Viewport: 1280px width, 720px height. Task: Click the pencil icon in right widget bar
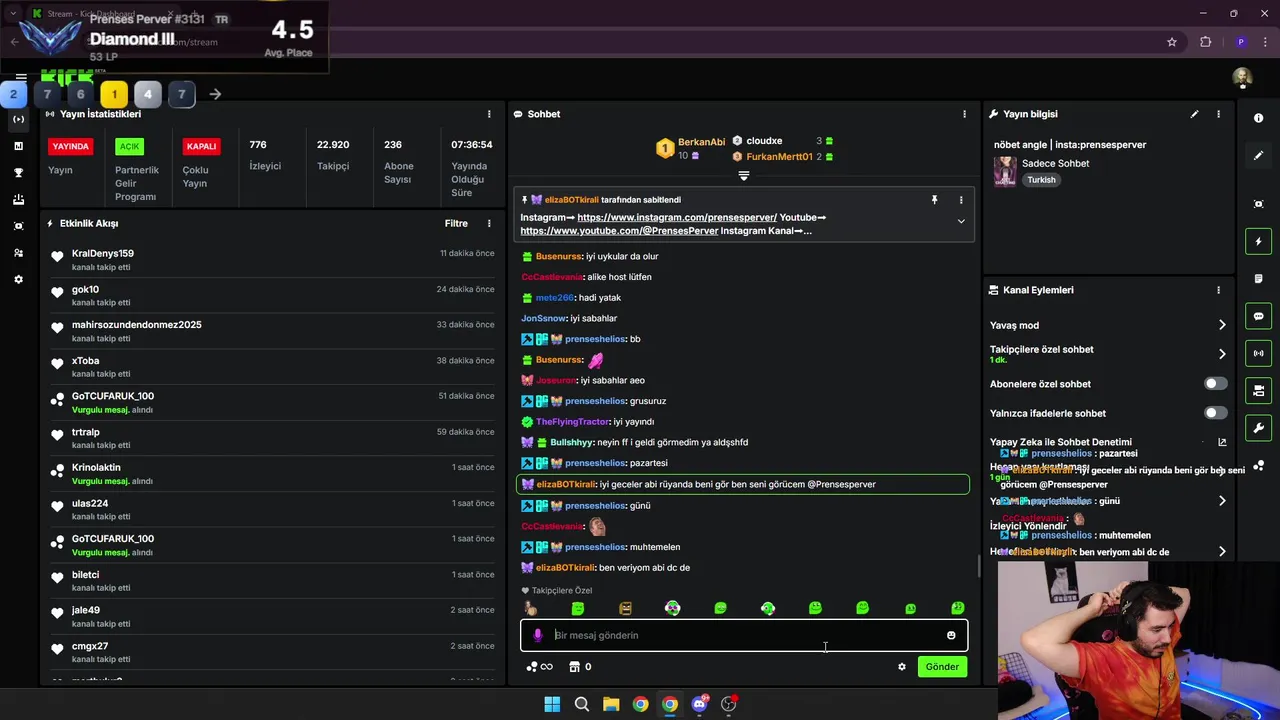[1258, 156]
